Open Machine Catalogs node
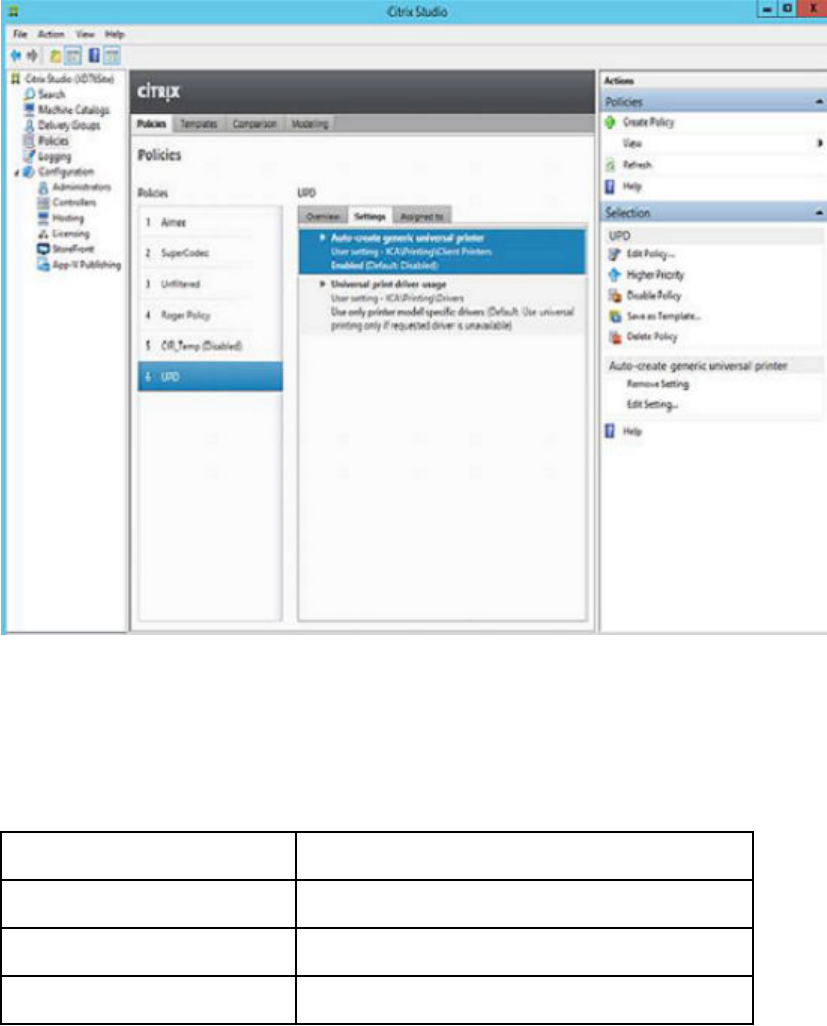The height and width of the screenshot is (1026, 827). click(73, 109)
